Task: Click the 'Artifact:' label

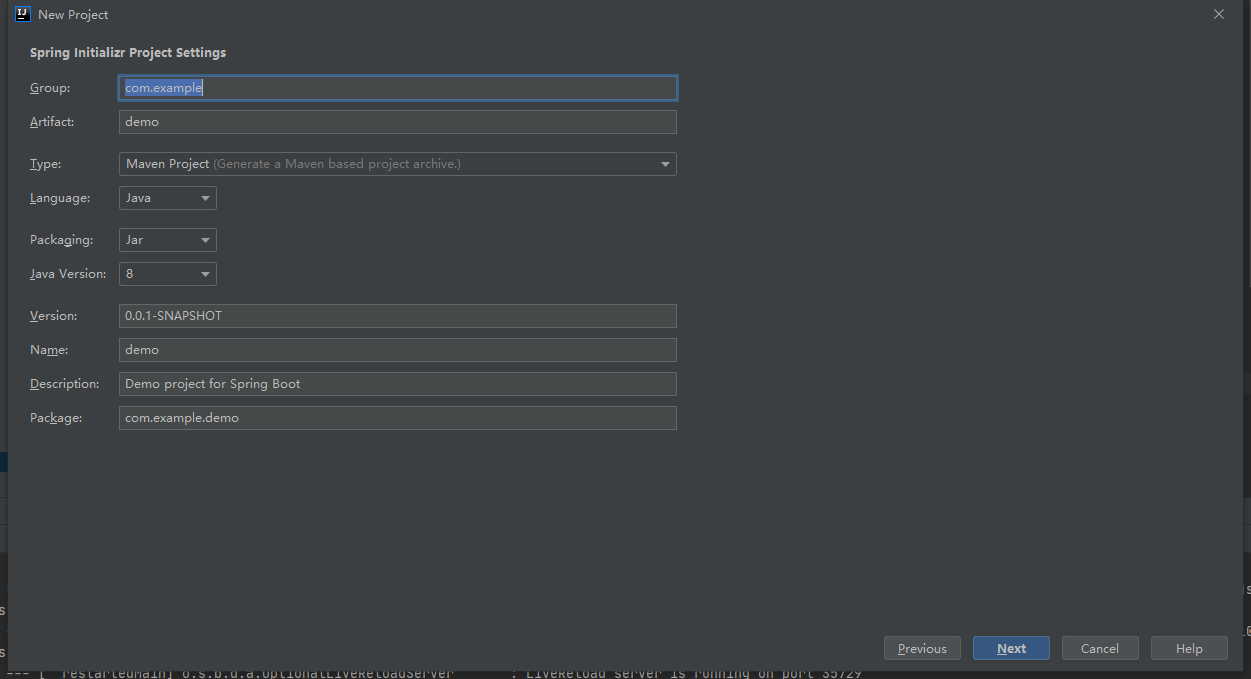Action: pyautogui.click(x=52, y=122)
